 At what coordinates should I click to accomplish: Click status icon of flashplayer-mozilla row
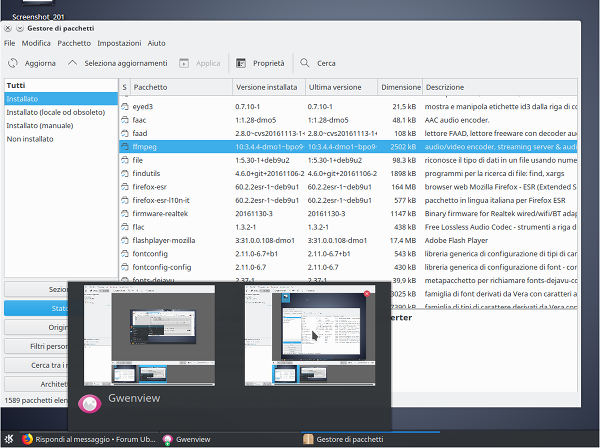click(125, 240)
